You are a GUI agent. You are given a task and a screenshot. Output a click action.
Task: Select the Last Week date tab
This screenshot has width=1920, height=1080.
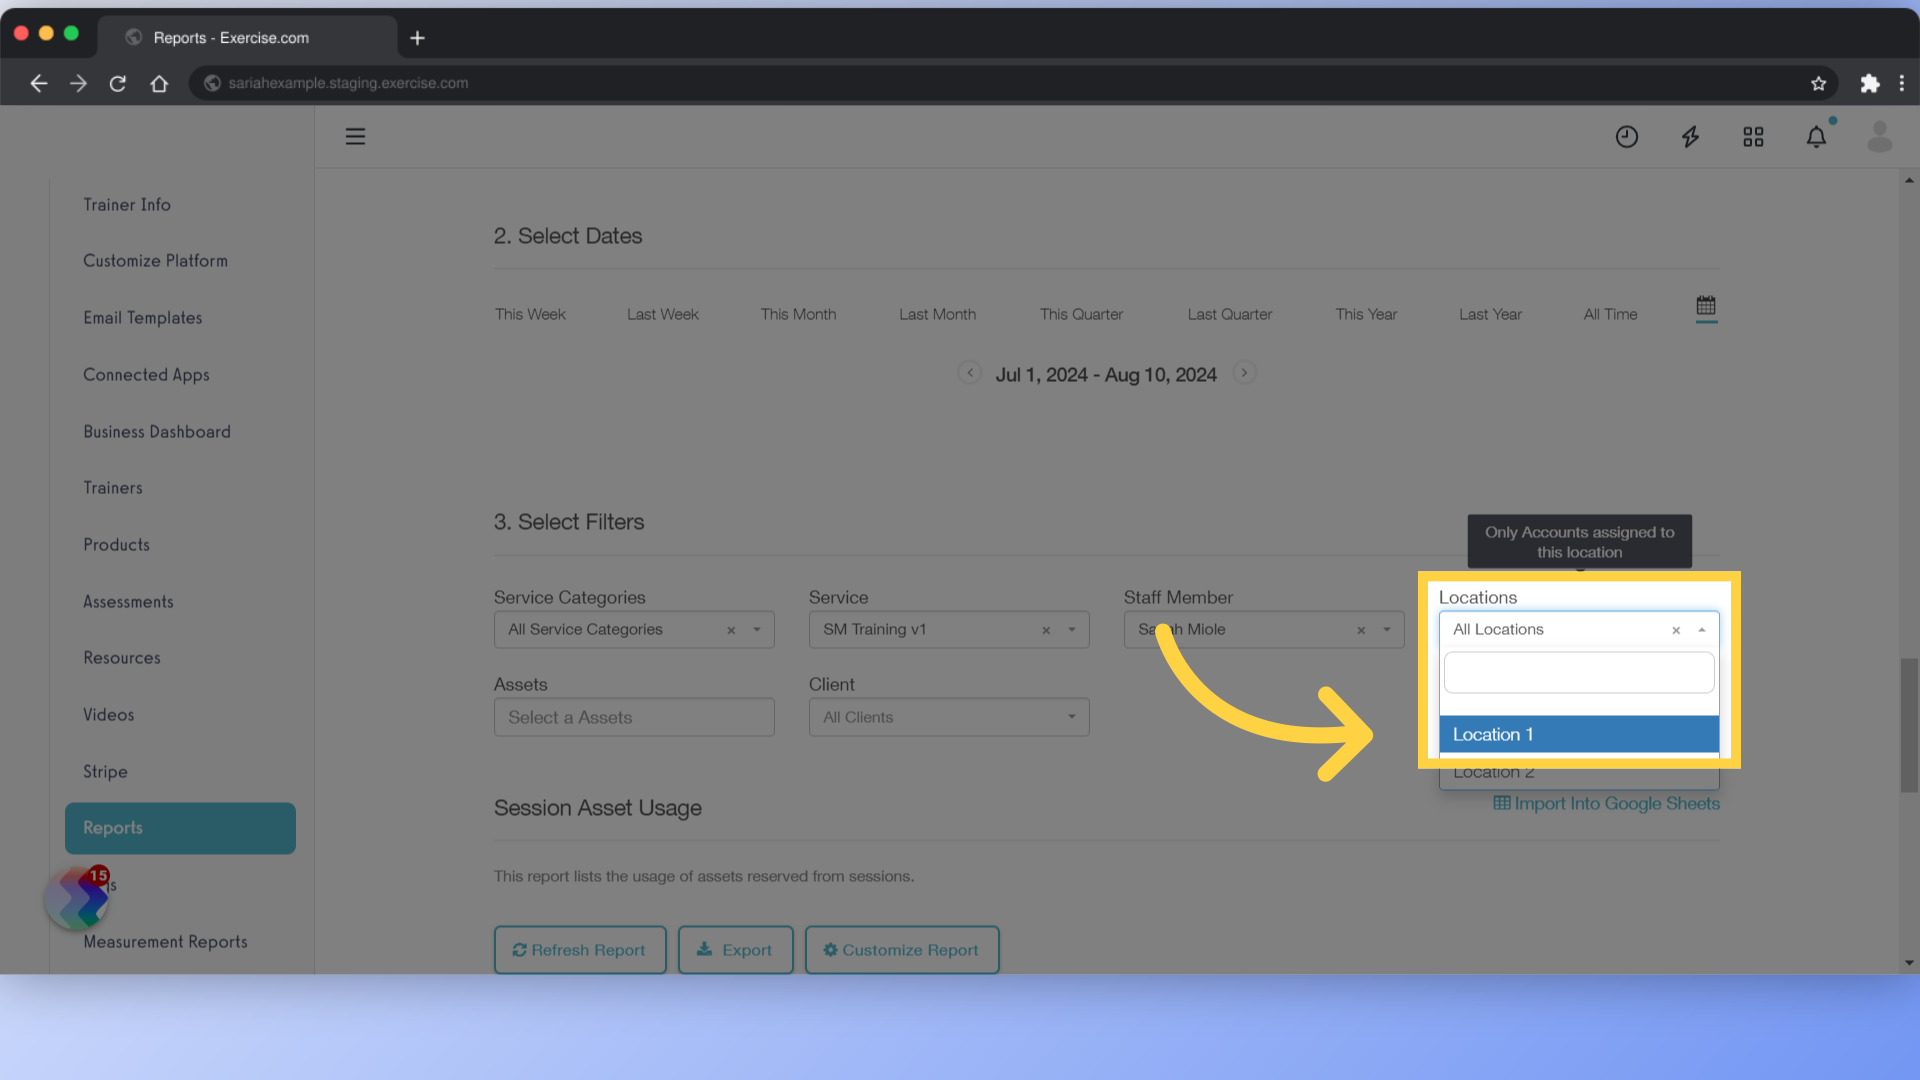pyautogui.click(x=663, y=314)
